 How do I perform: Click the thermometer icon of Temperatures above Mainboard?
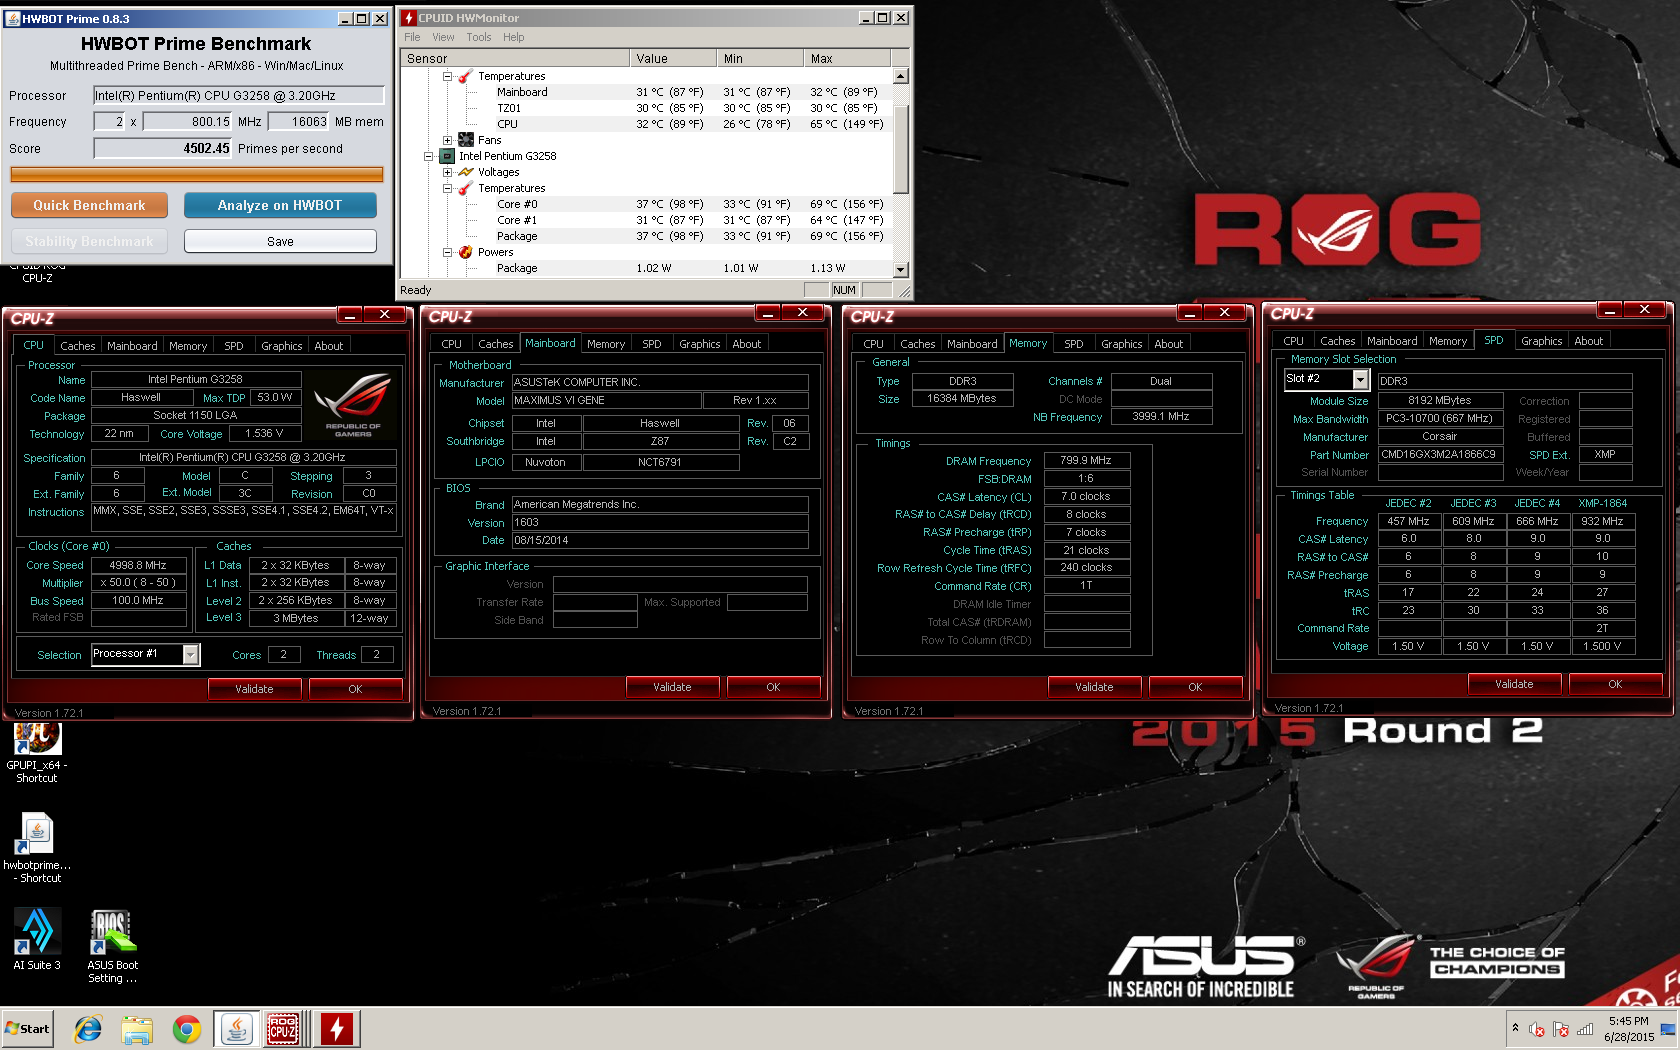coord(466,76)
